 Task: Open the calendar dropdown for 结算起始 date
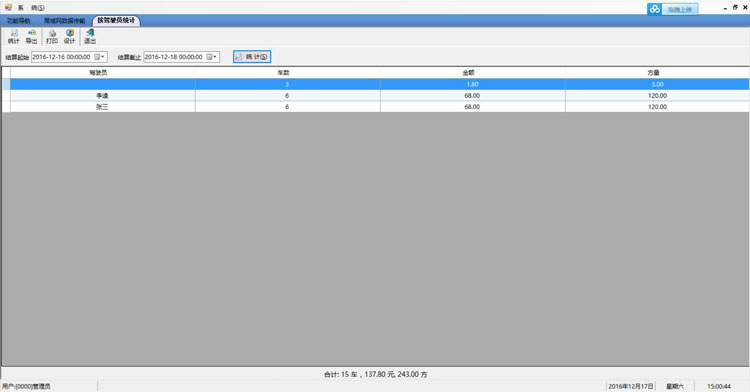[99, 57]
